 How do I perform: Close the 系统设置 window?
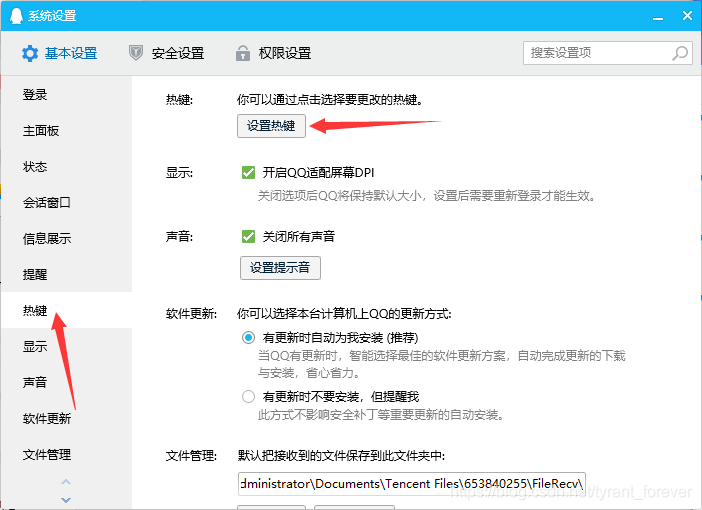pos(687,16)
